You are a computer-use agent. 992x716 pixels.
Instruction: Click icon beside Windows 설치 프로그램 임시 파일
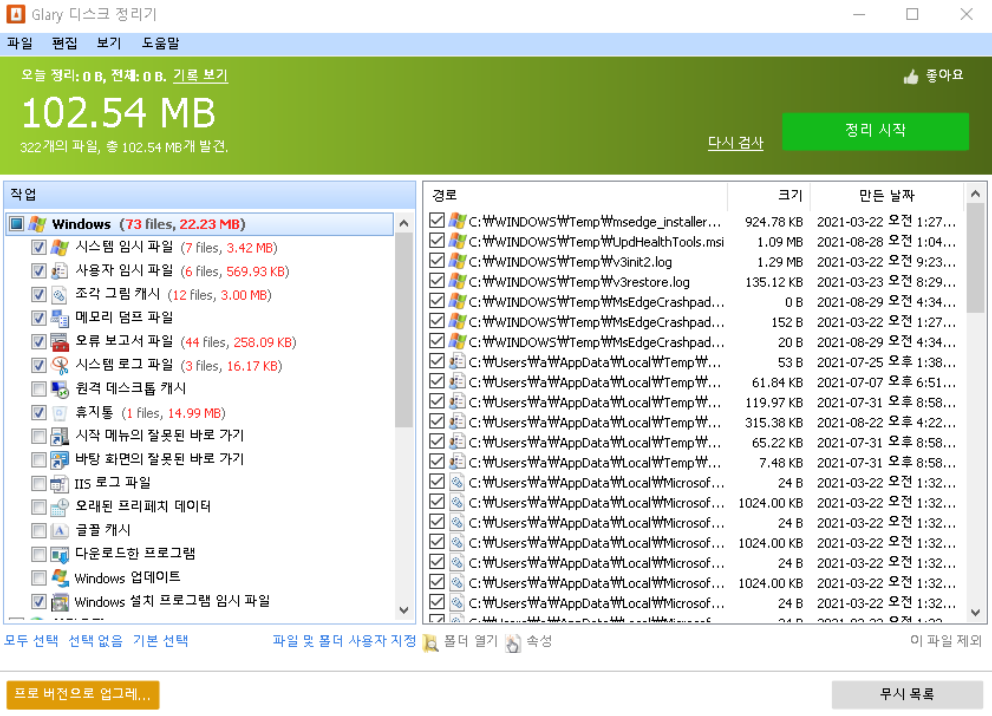tap(60, 602)
